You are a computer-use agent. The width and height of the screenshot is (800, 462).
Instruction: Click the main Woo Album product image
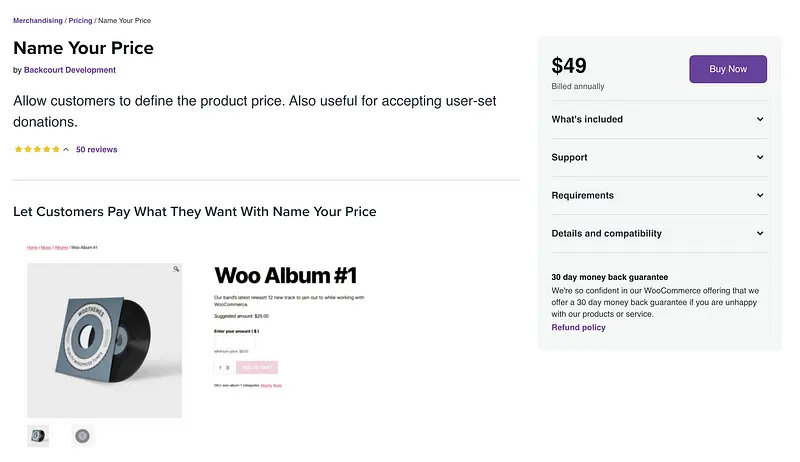(104, 340)
